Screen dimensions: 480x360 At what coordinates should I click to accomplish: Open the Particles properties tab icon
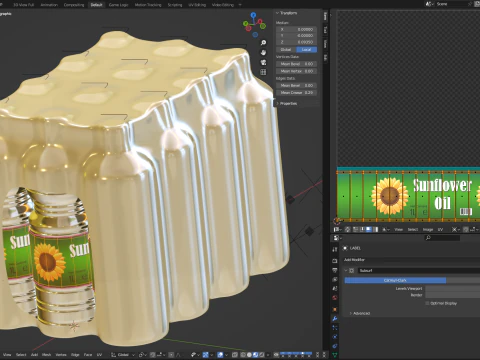point(335,328)
